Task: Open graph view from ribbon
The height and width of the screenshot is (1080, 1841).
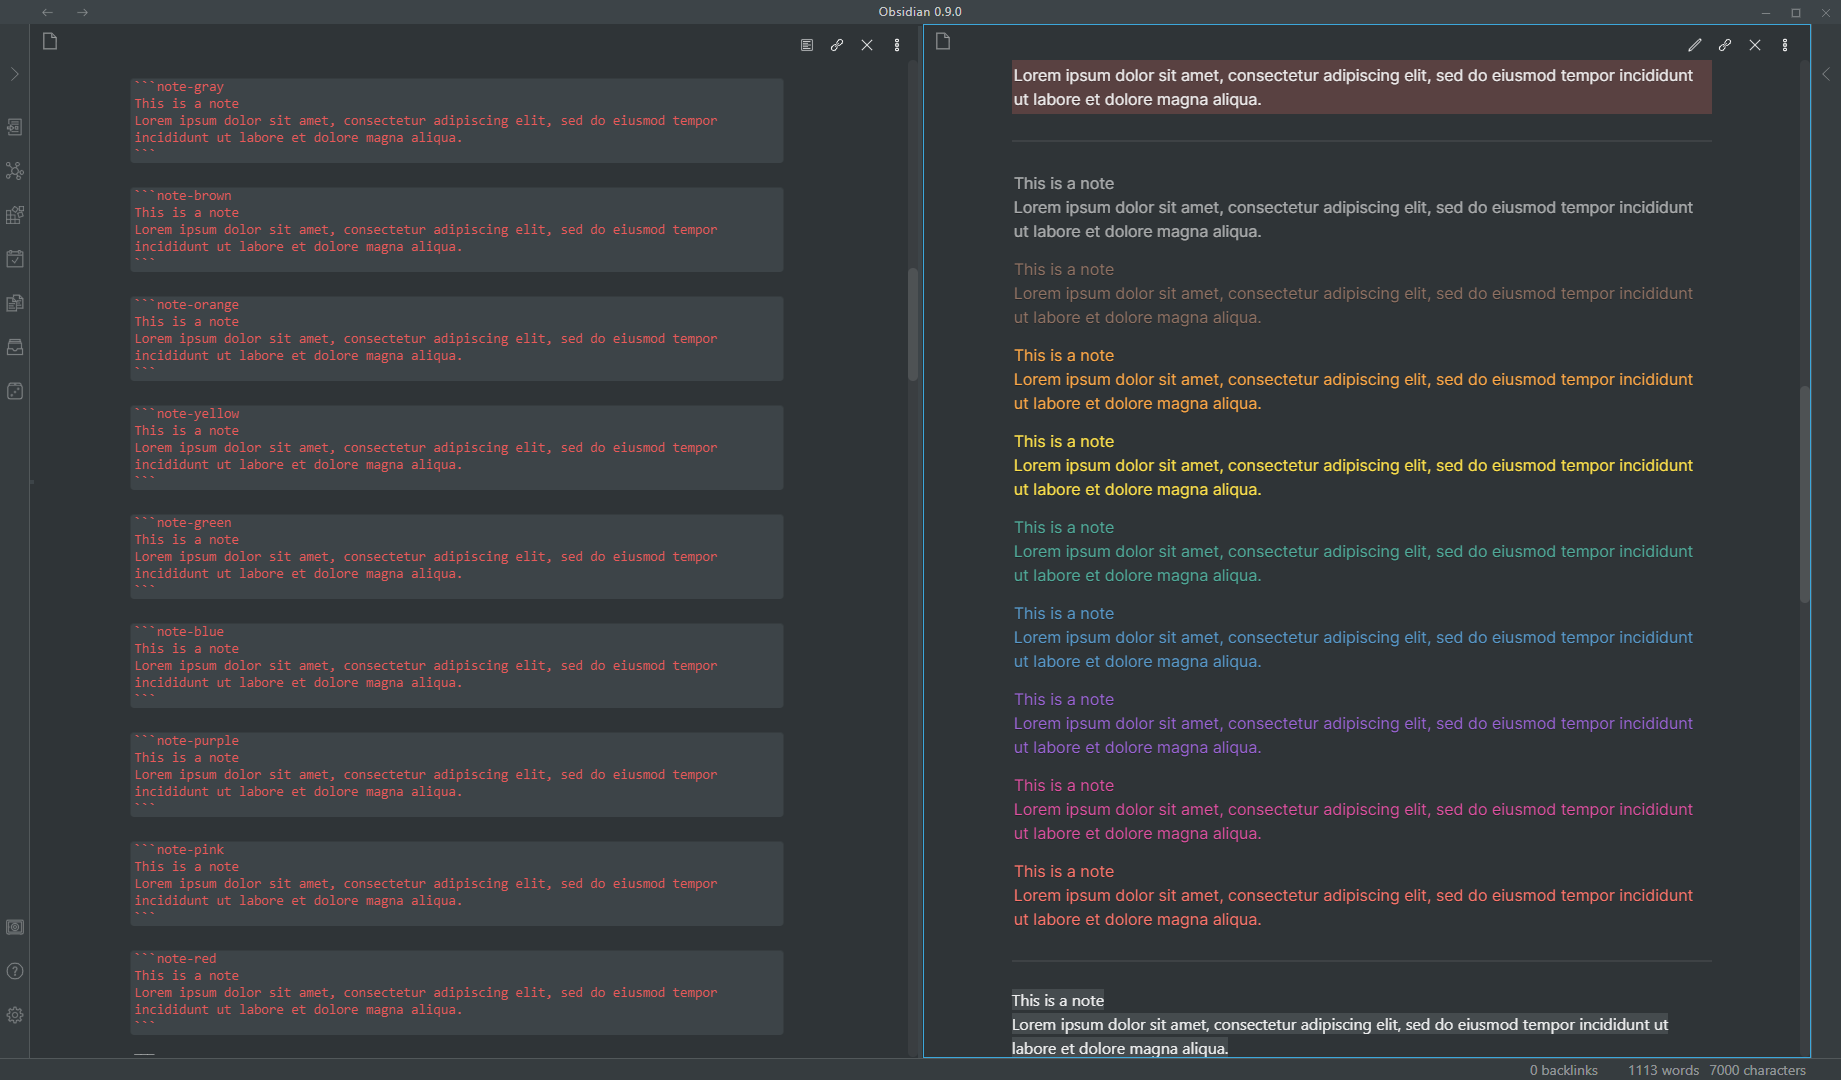Action: point(15,171)
